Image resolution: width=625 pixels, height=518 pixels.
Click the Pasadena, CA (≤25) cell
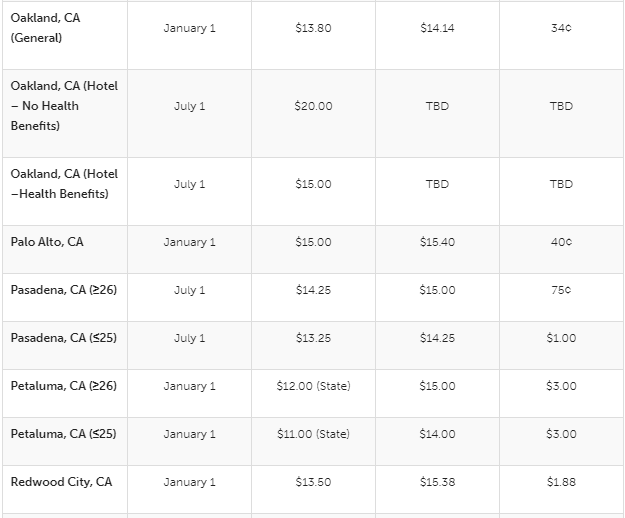click(63, 338)
